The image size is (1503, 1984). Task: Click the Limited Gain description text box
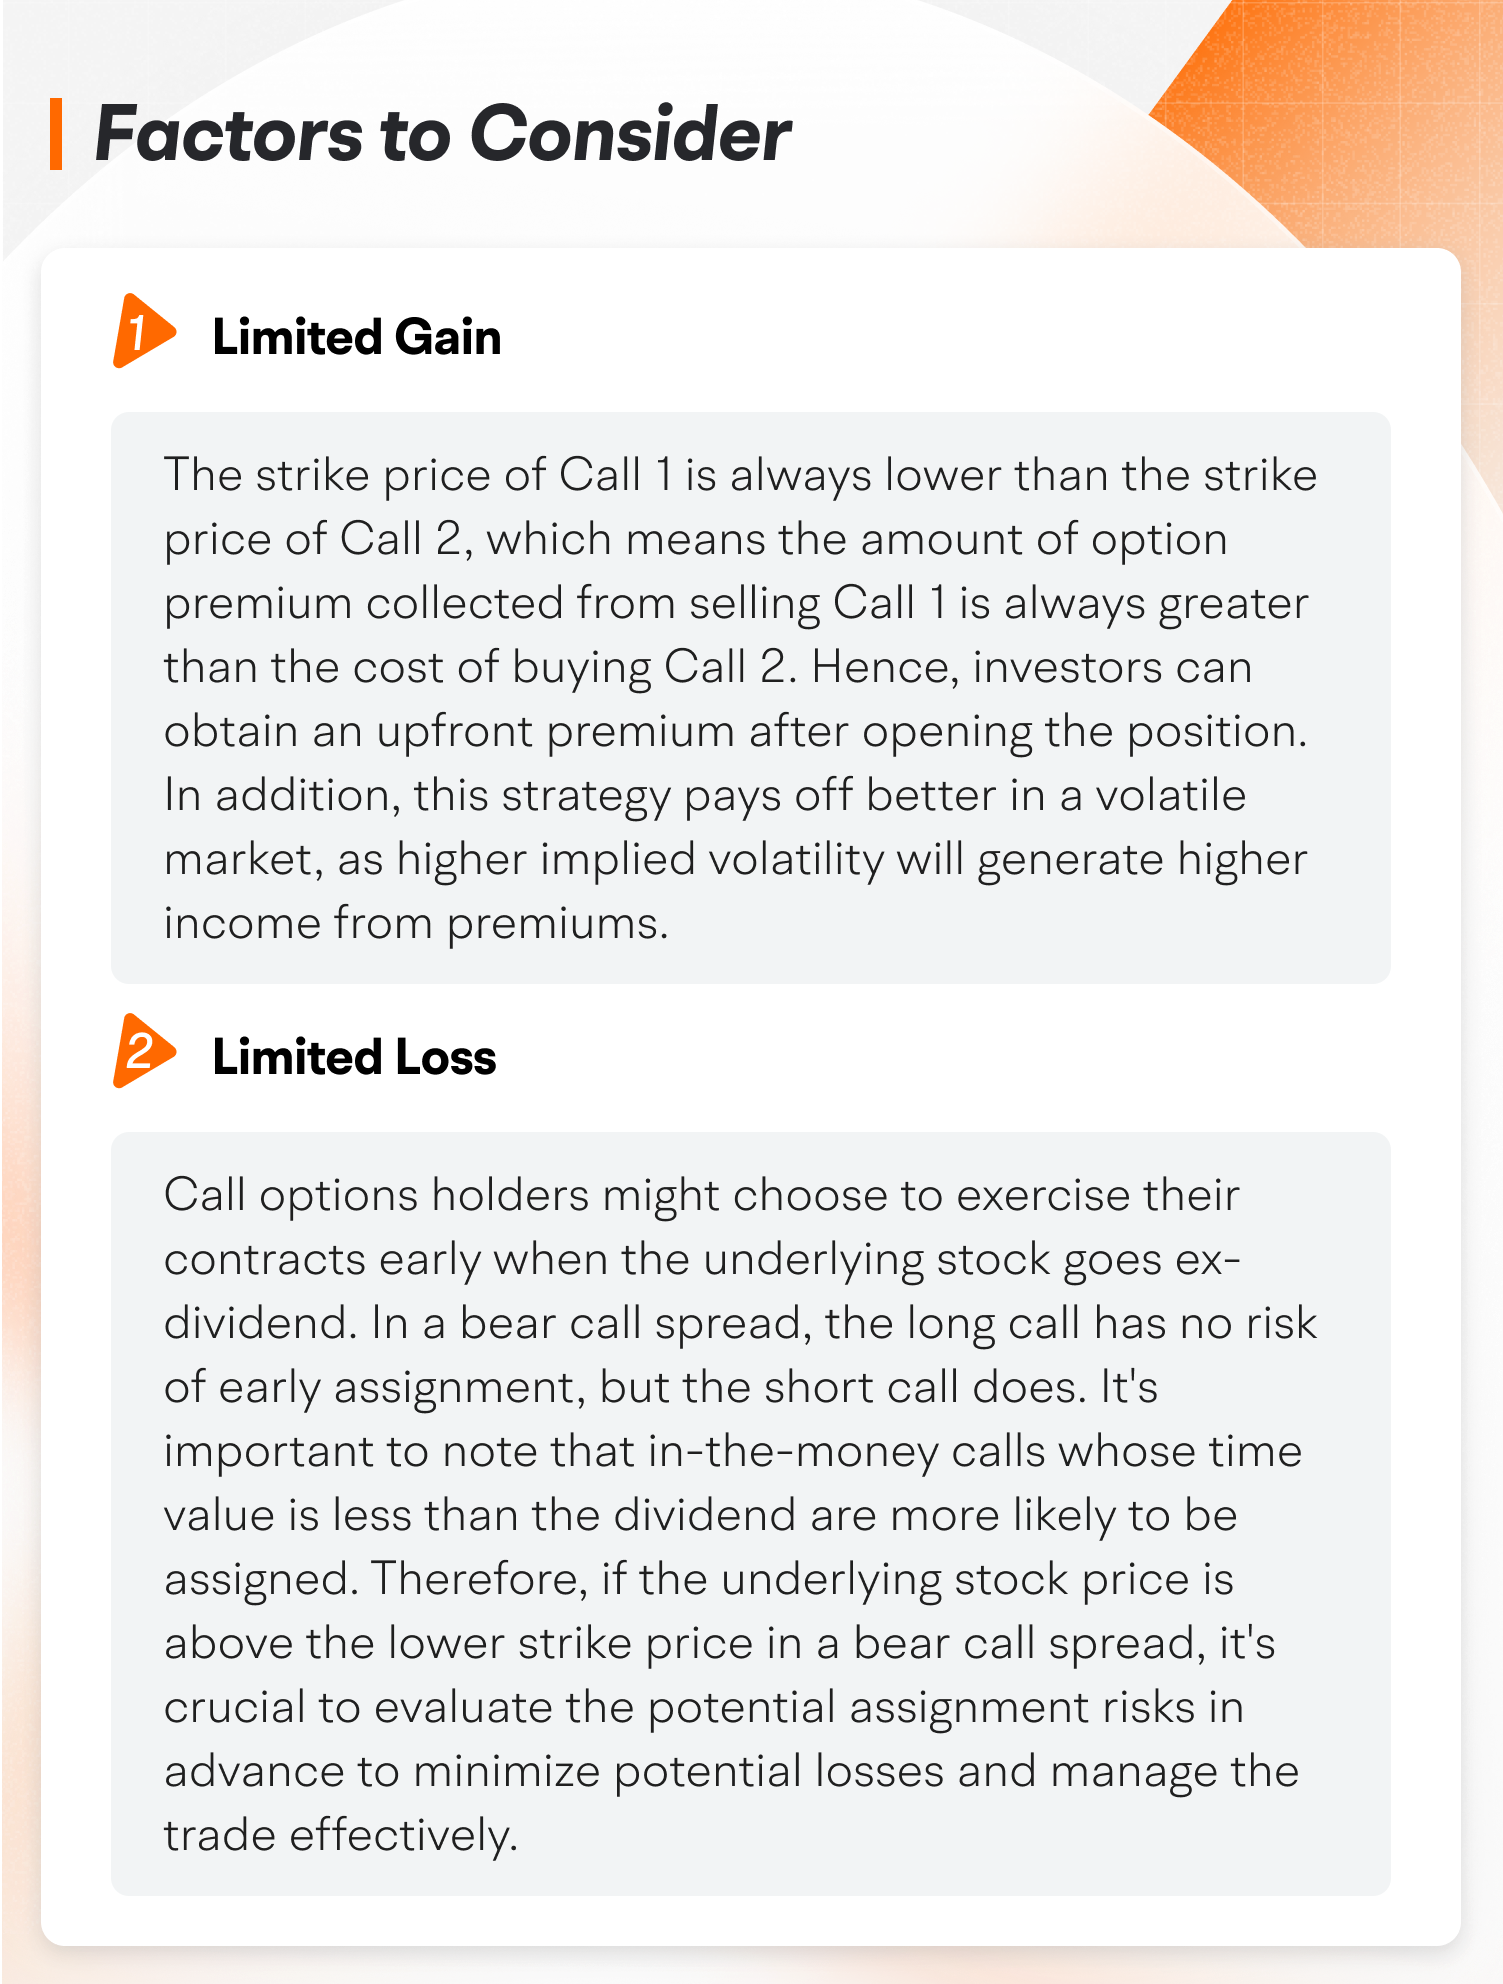(750, 698)
